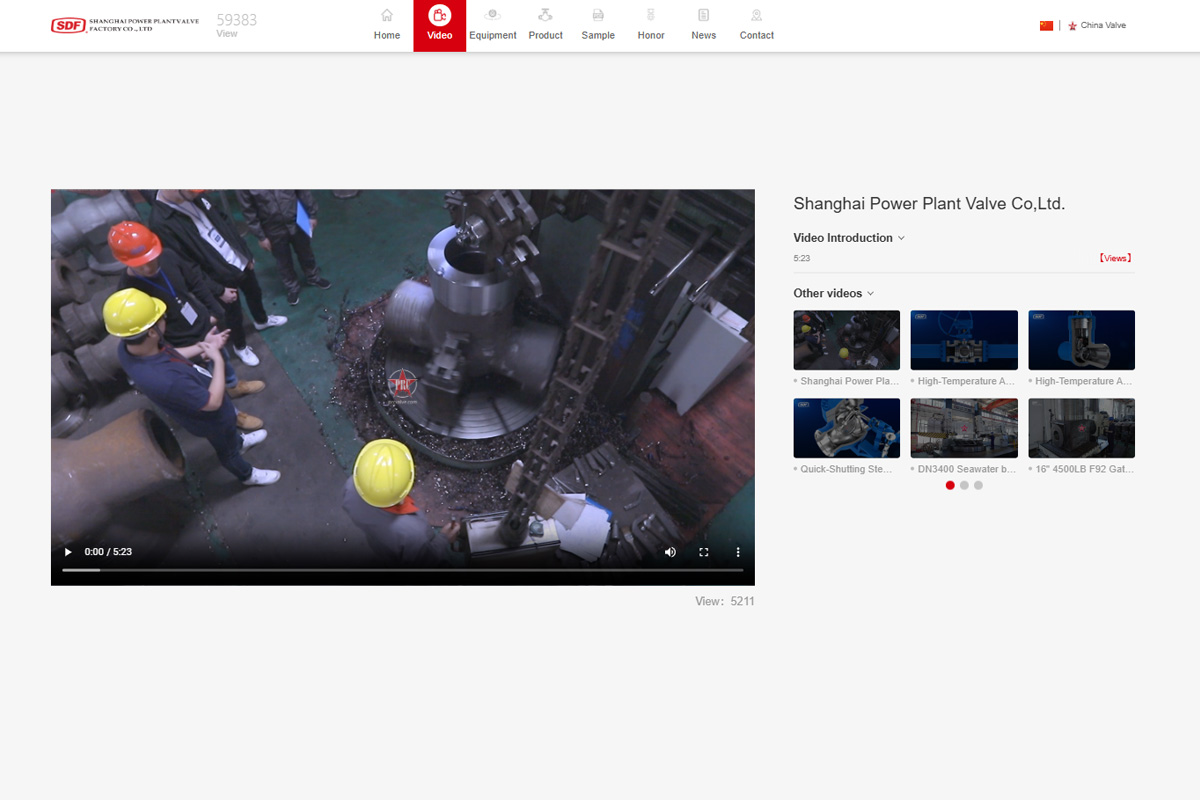1200x800 pixels.
Task: Open the Contact page icon
Action: coord(756,16)
